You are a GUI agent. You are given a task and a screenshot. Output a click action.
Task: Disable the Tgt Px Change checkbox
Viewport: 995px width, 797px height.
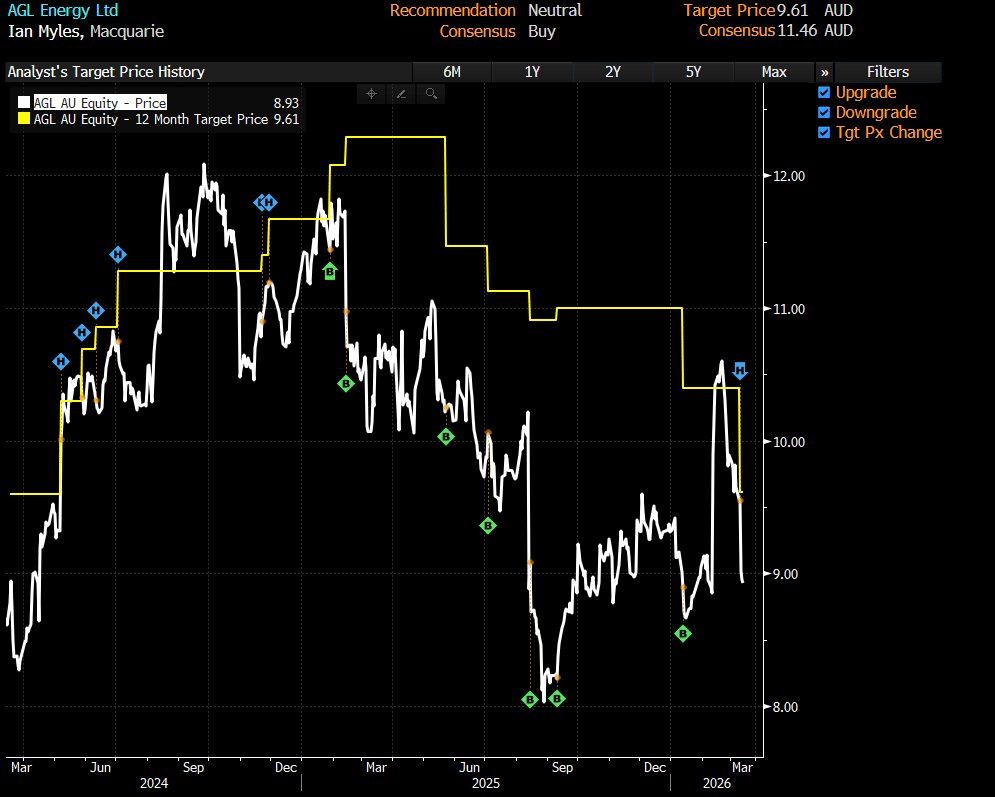click(x=825, y=133)
